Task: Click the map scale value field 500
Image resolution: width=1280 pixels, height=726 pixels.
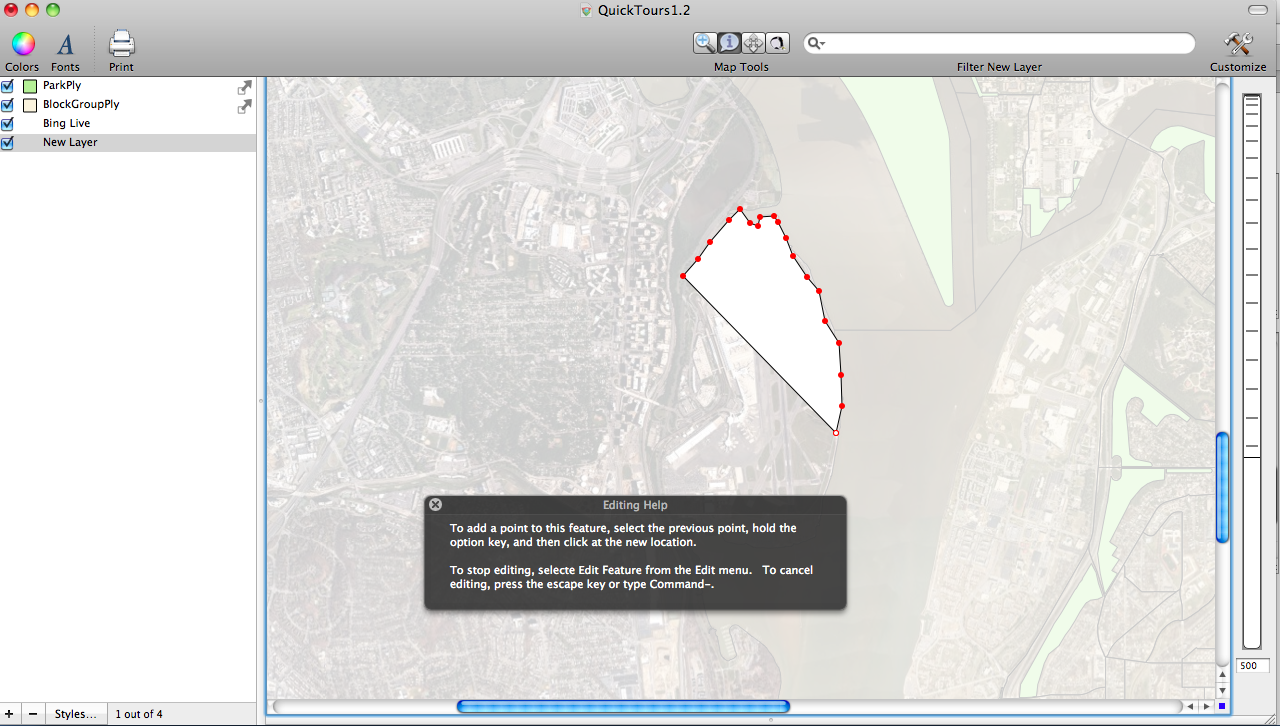Action: [1252, 666]
